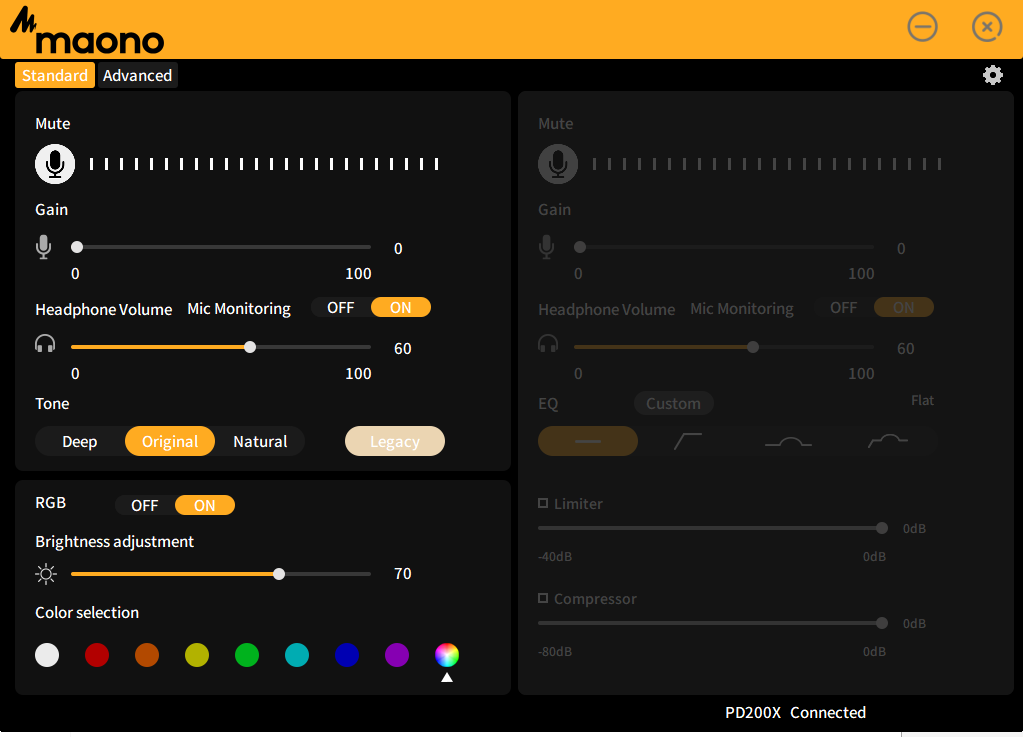The height and width of the screenshot is (737, 1023).
Task: Select the Deep tone
Action: [x=80, y=442]
